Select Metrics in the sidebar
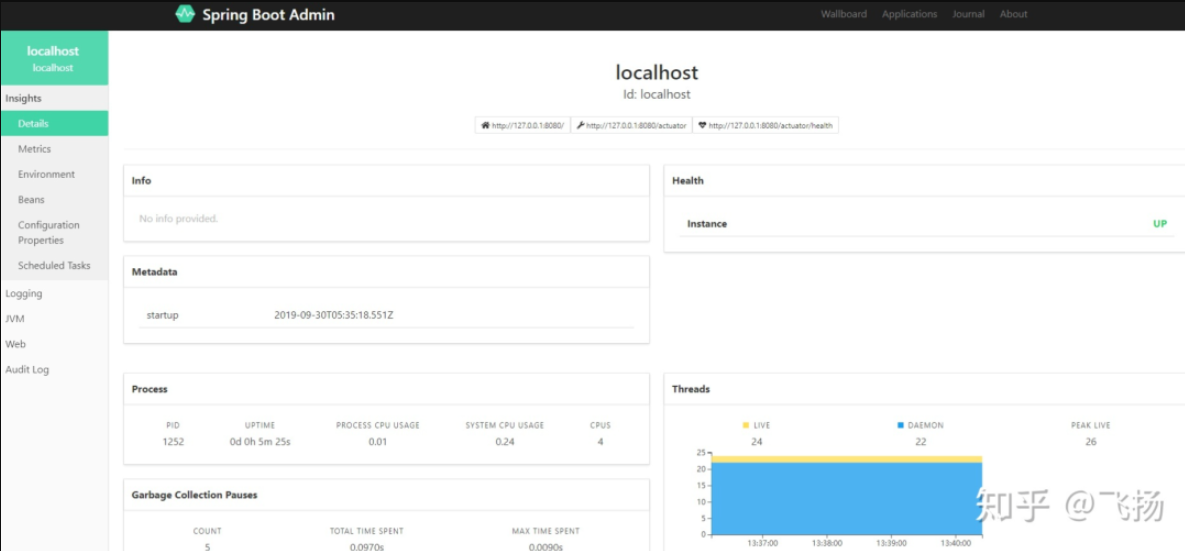 (x=34, y=149)
